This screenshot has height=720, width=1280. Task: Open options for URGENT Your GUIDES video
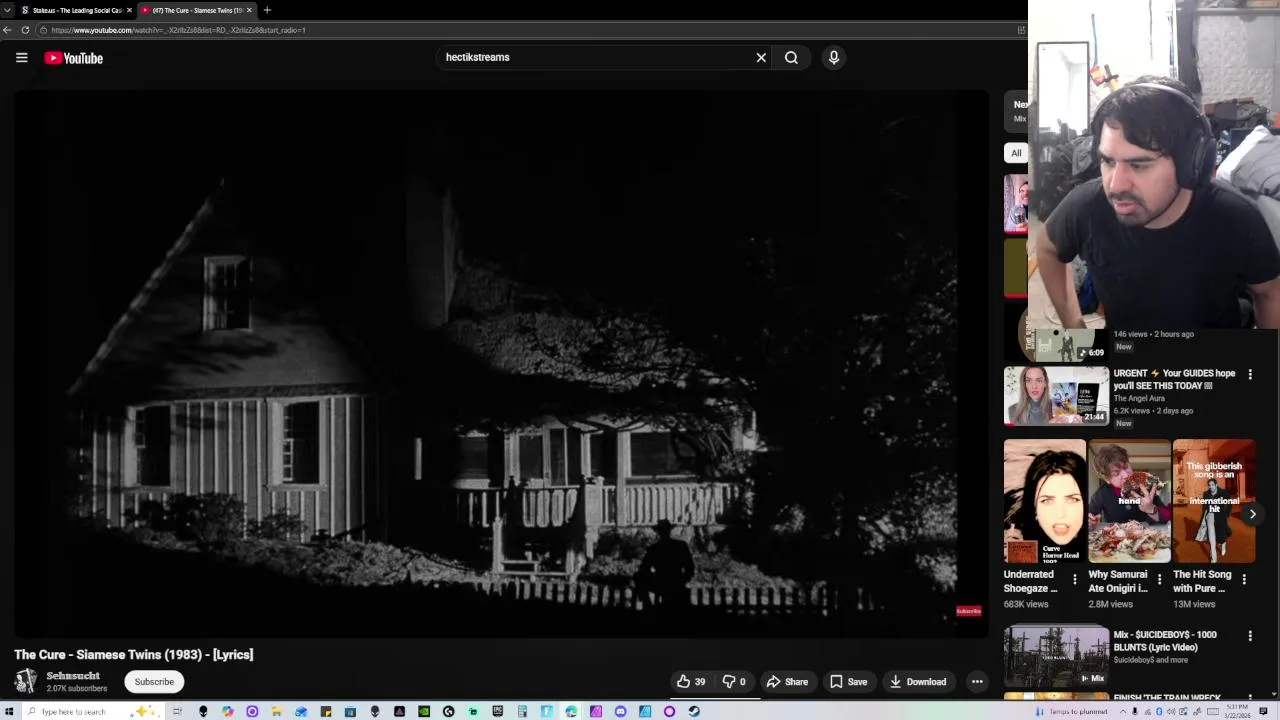1249,375
